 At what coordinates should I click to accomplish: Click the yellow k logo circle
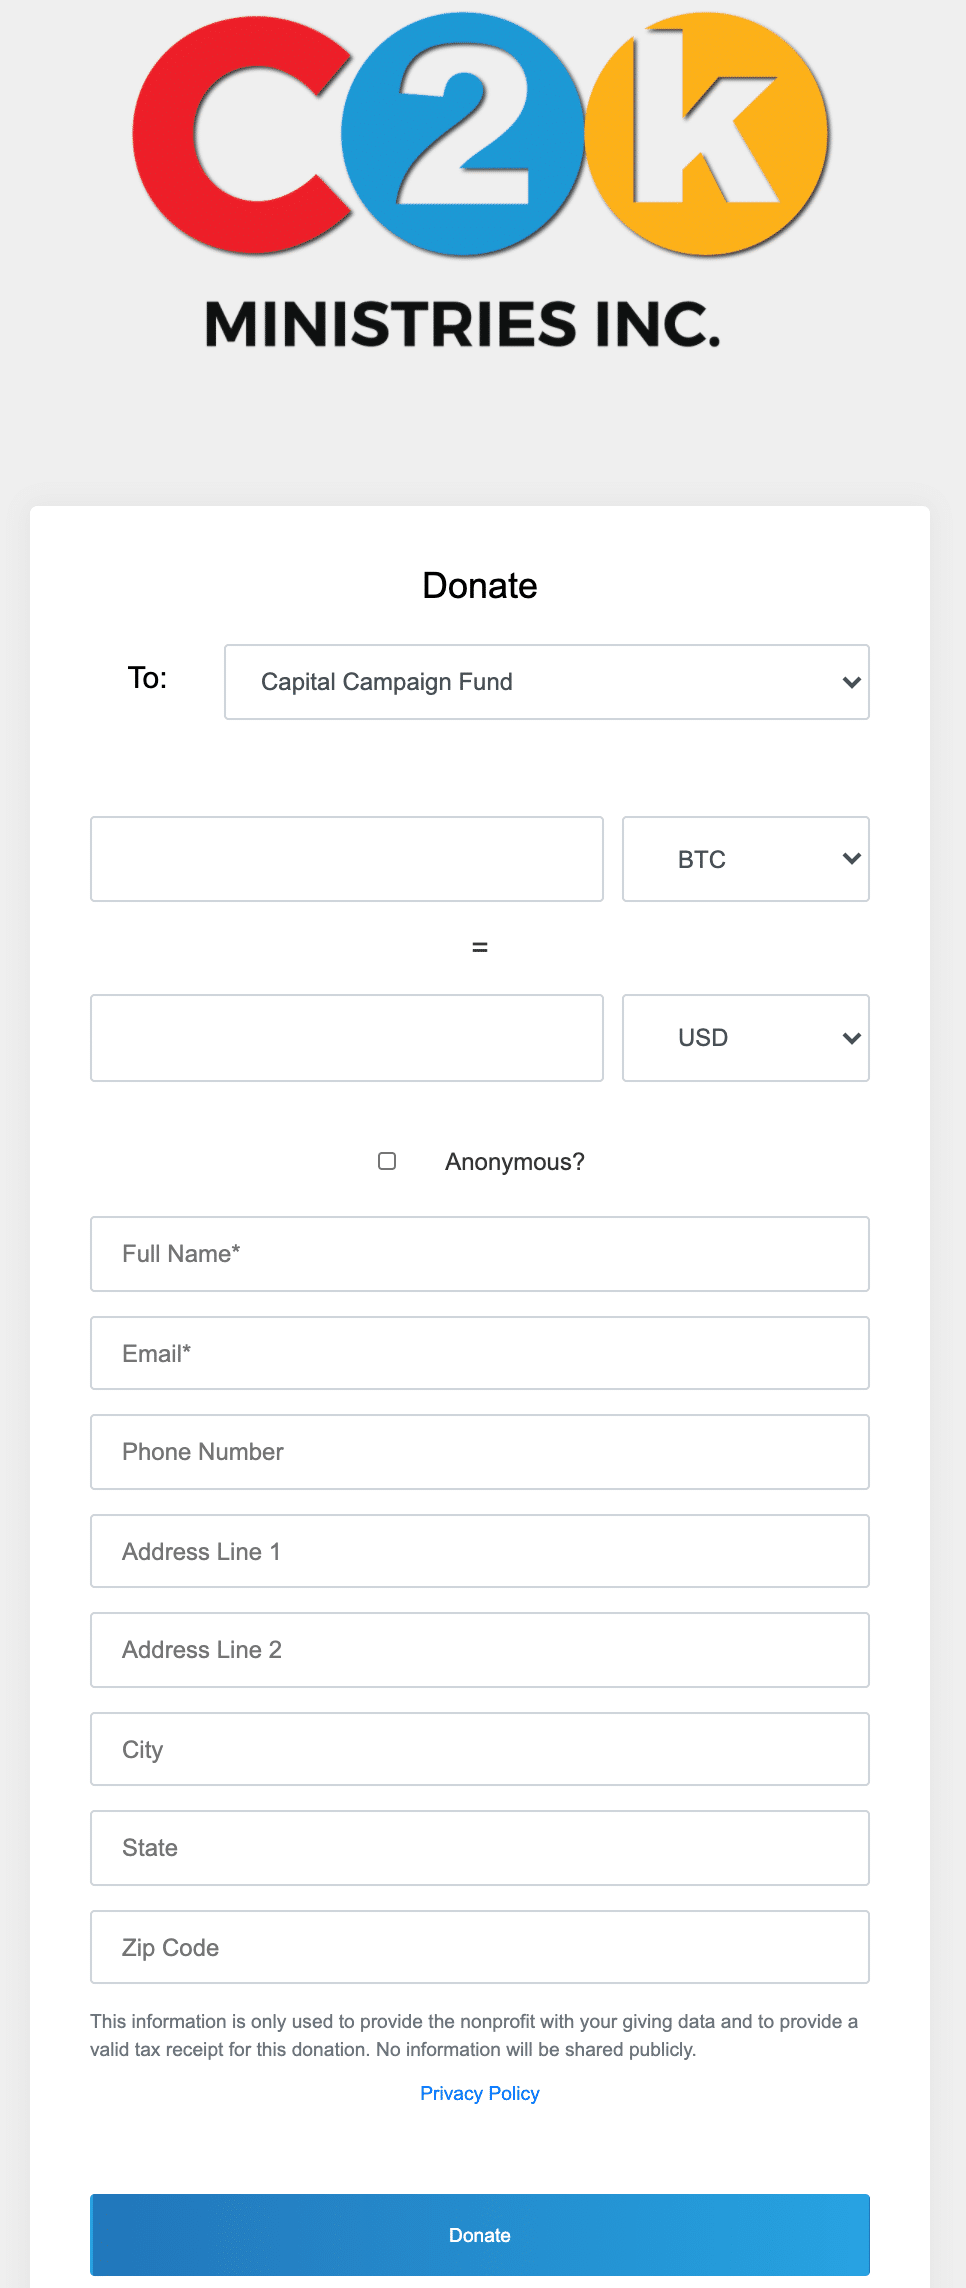pos(707,134)
